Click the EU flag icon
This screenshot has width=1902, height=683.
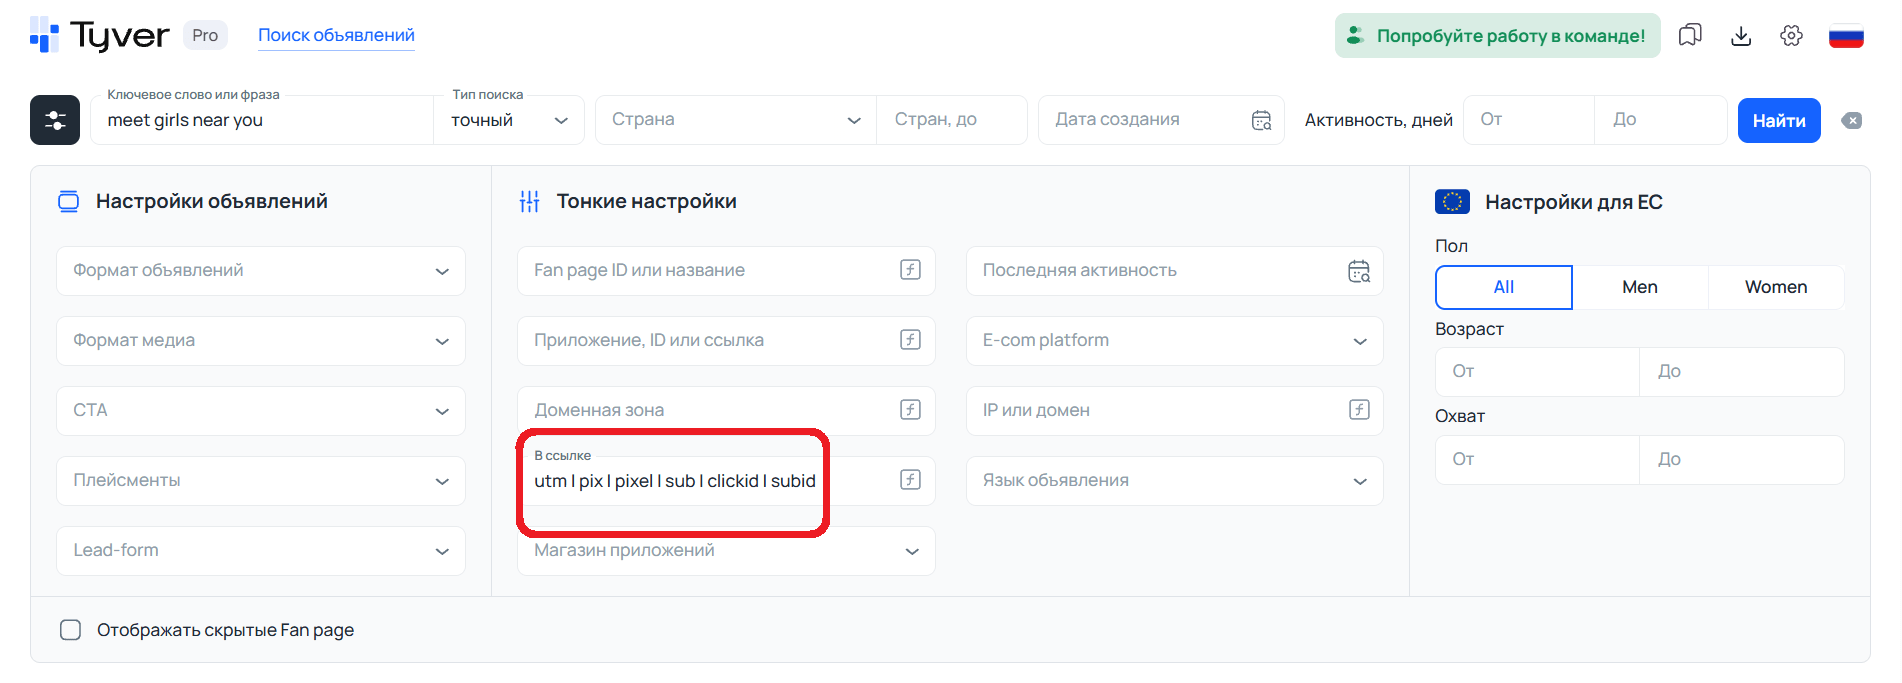click(x=1452, y=202)
